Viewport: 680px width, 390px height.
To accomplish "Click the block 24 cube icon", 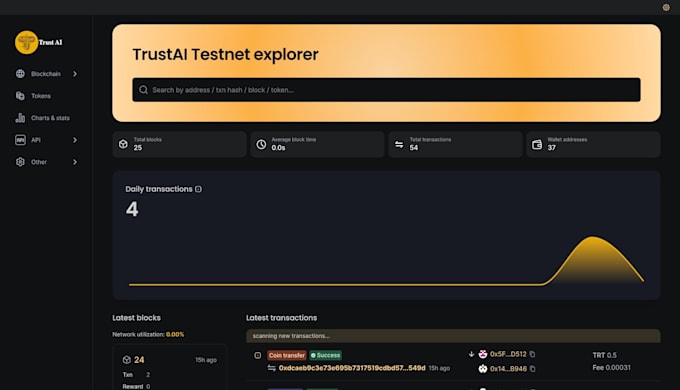I will click(127, 360).
